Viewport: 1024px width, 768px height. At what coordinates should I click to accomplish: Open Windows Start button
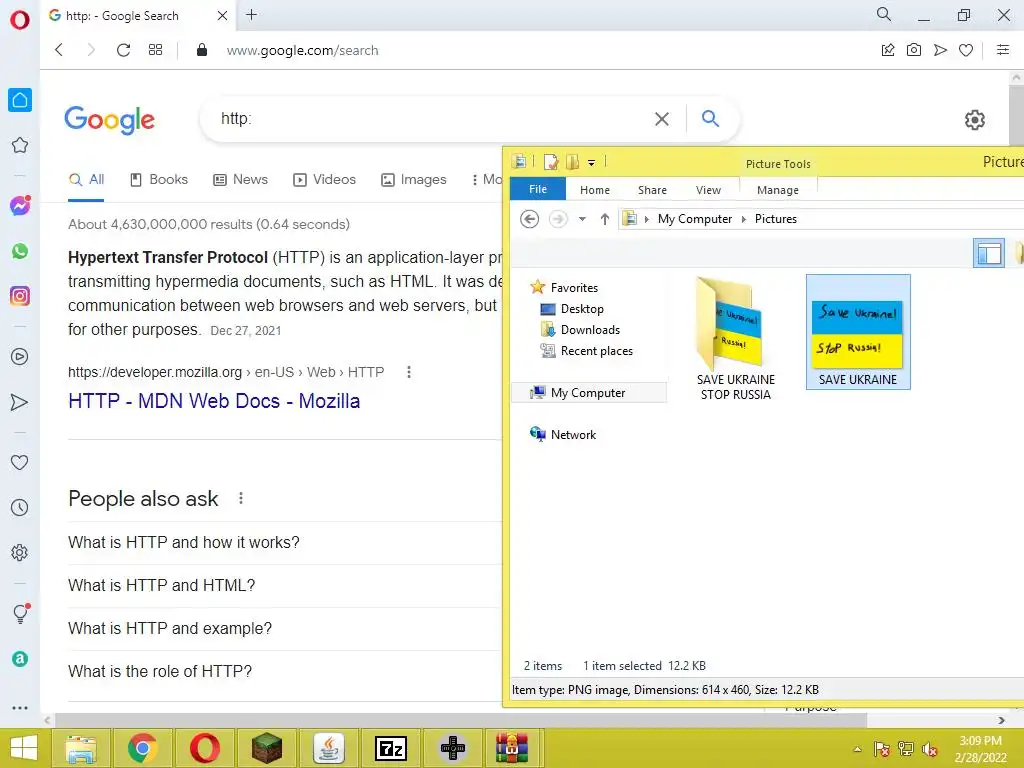pos(24,748)
